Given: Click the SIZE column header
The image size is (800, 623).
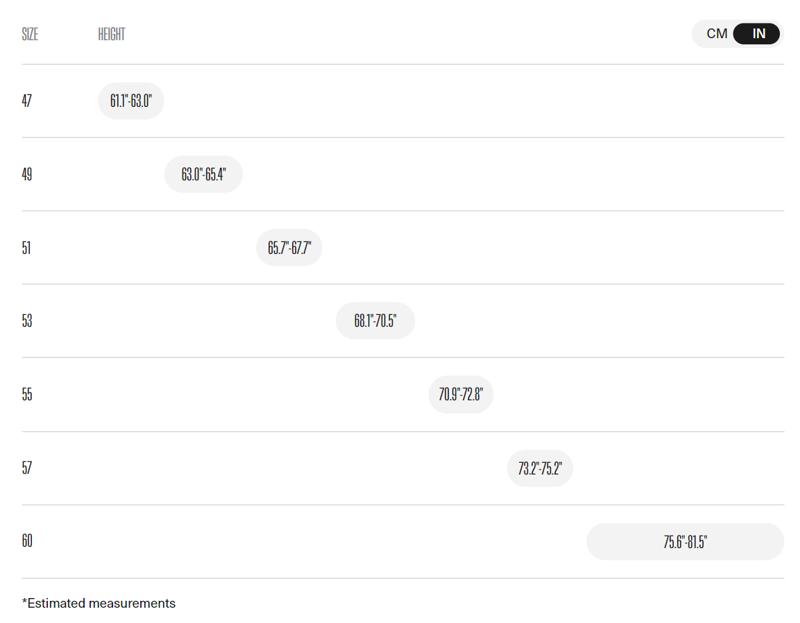Looking at the screenshot, I should pyautogui.click(x=30, y=34).
